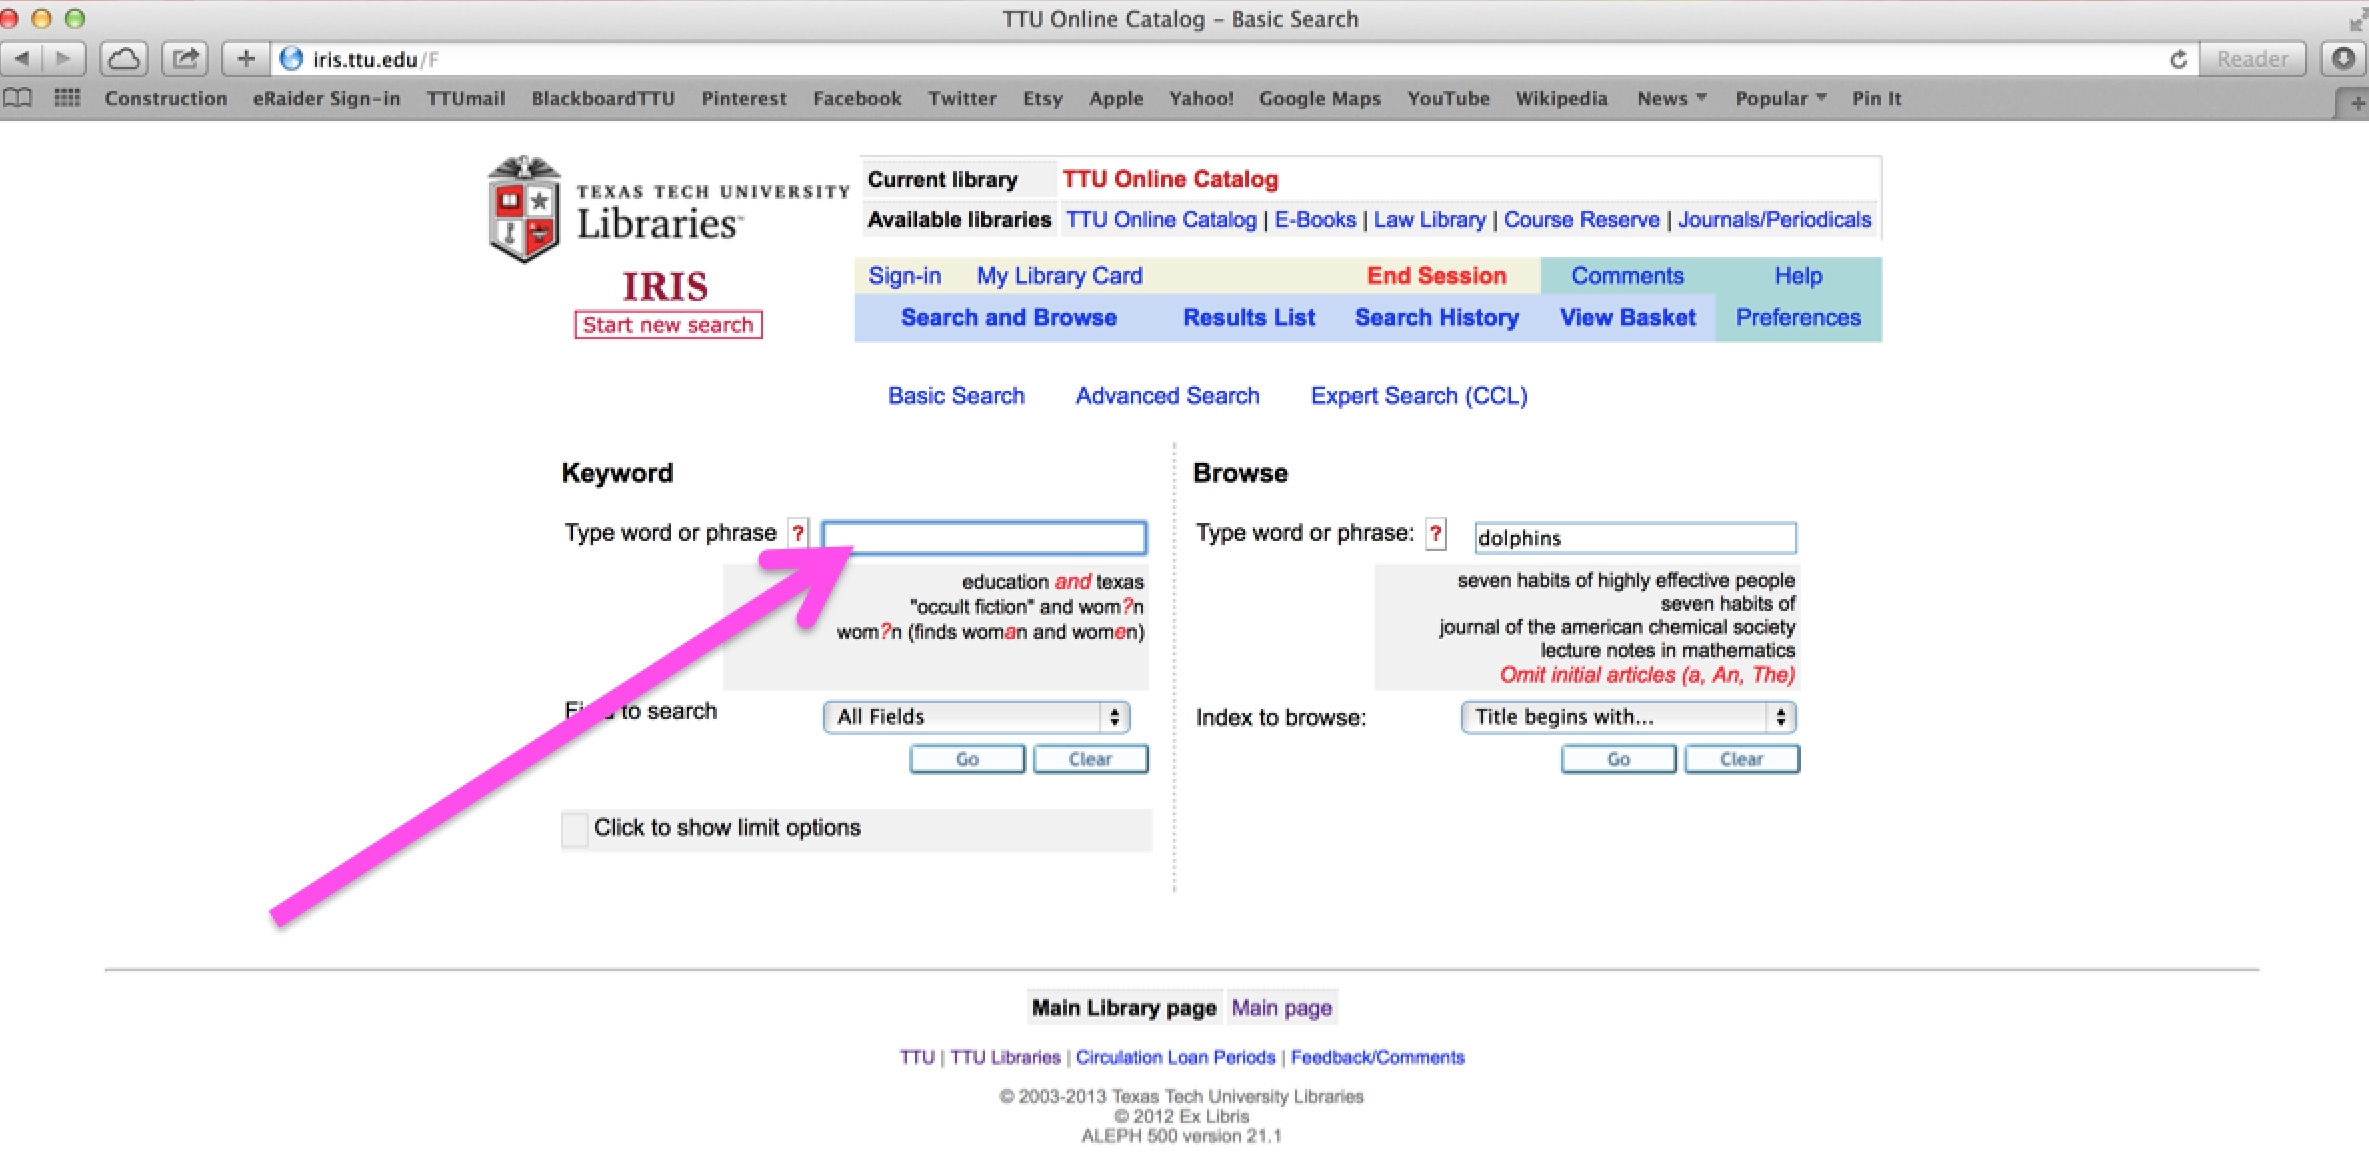Image resolution: width=2369 pixels, height=1174 pixels.
Task: Open Circulation Loan Periods link
Action: click(x=1175, y=1057)
